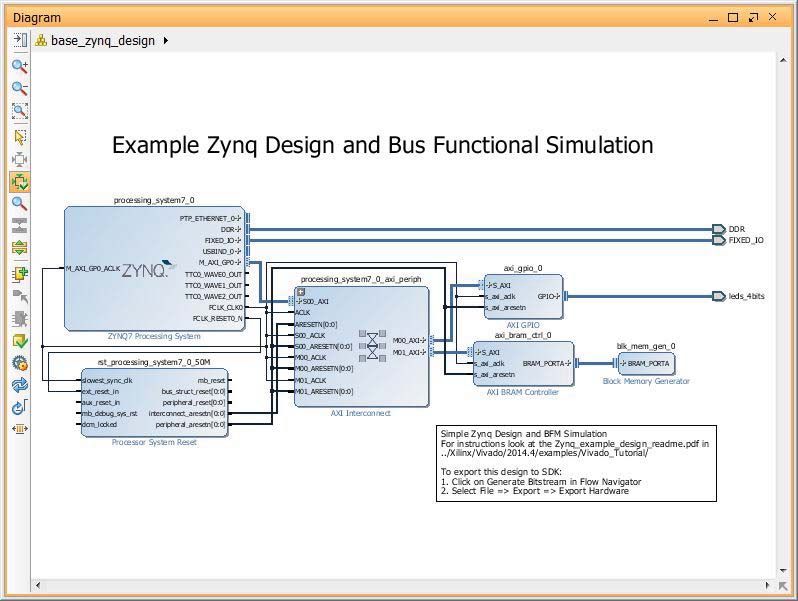The height and width of the screenshot is (601, 798).
Task: Float the Diagram window
Action: click(753, 17)
